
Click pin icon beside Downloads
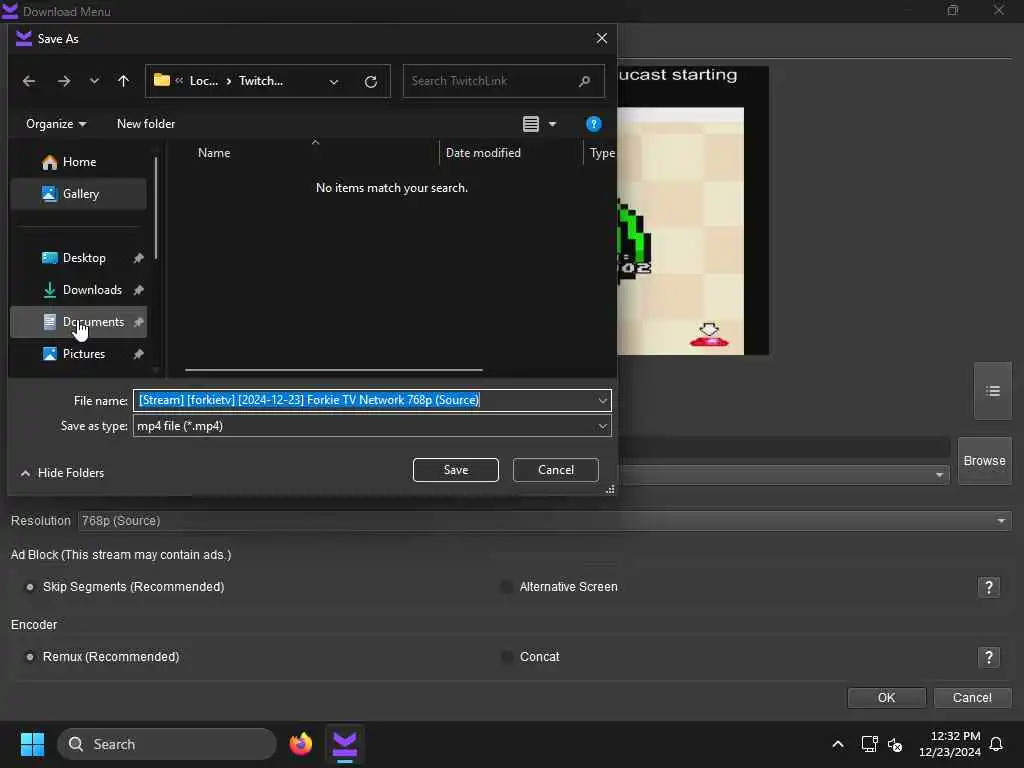click(x=138, y=290)
